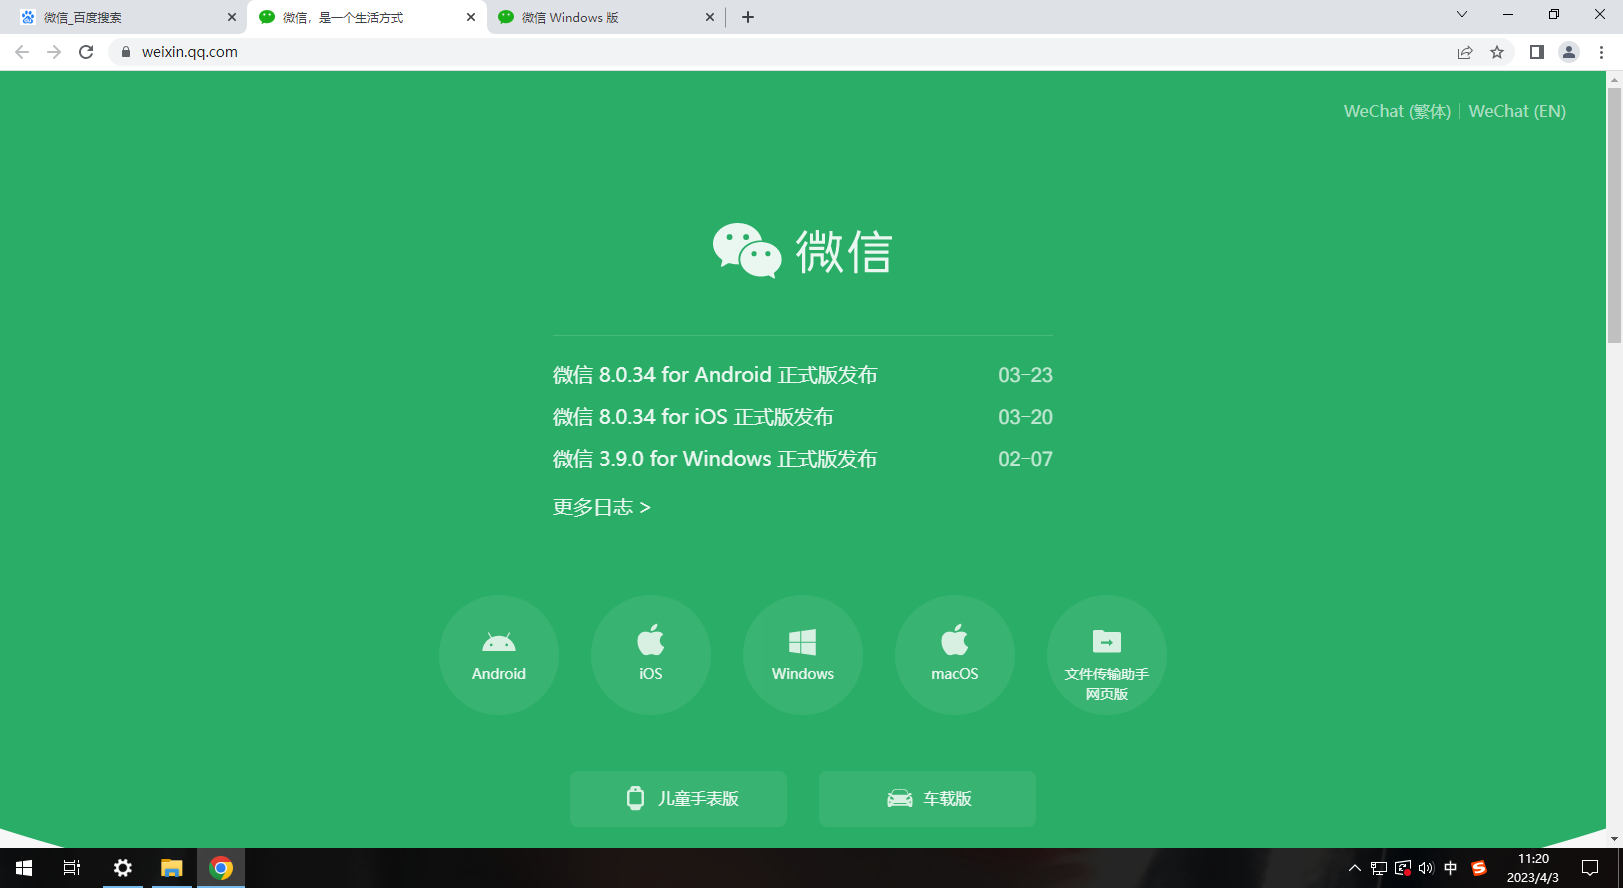Switch to WeChat (繁体) version
Image resolution: width=1623 pixels, height=888 pixels.
pos(1397,111)
